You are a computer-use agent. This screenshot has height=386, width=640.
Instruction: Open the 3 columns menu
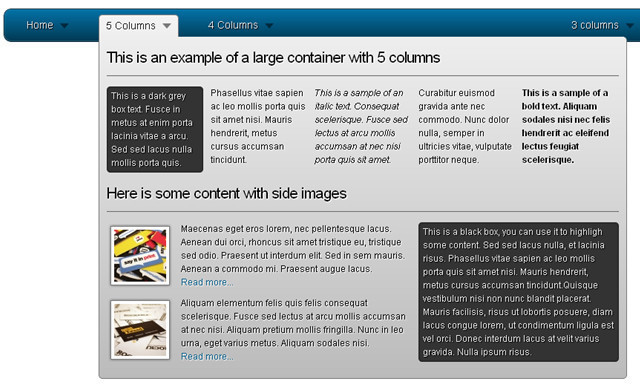tap(595, 25)
